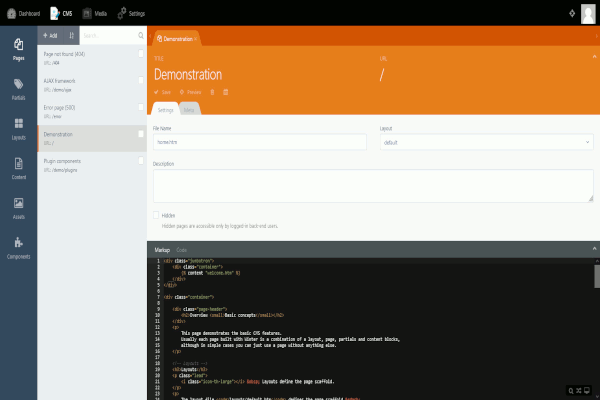Click the trash delete page icon
600x400 pixels.
(x=226, y=91)
